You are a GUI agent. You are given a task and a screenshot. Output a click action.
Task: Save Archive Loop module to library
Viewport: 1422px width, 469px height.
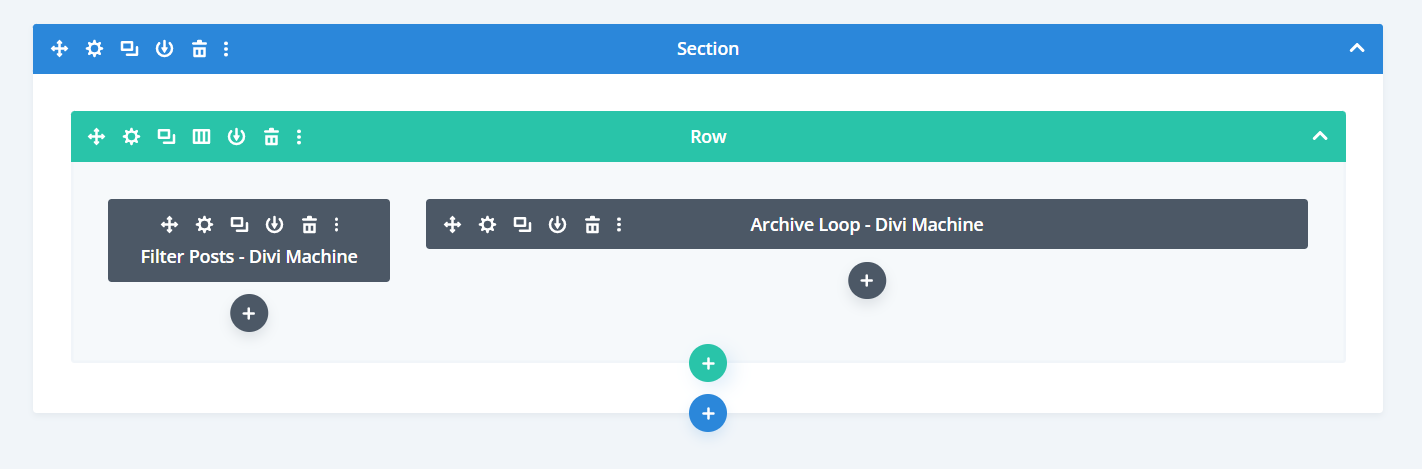click(x=557, y=224)
